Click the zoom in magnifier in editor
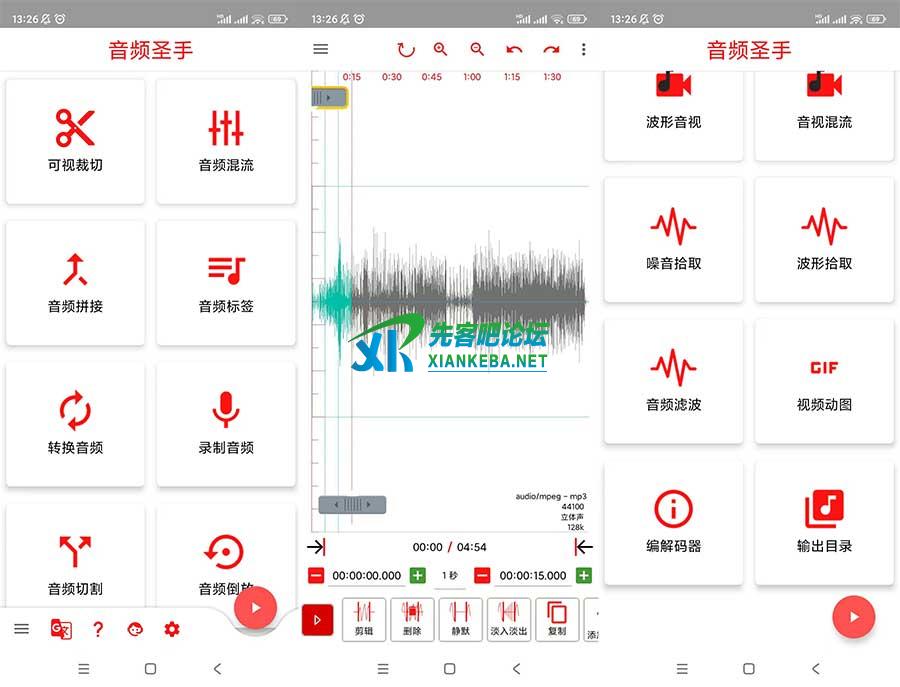 tap(441, 49)
